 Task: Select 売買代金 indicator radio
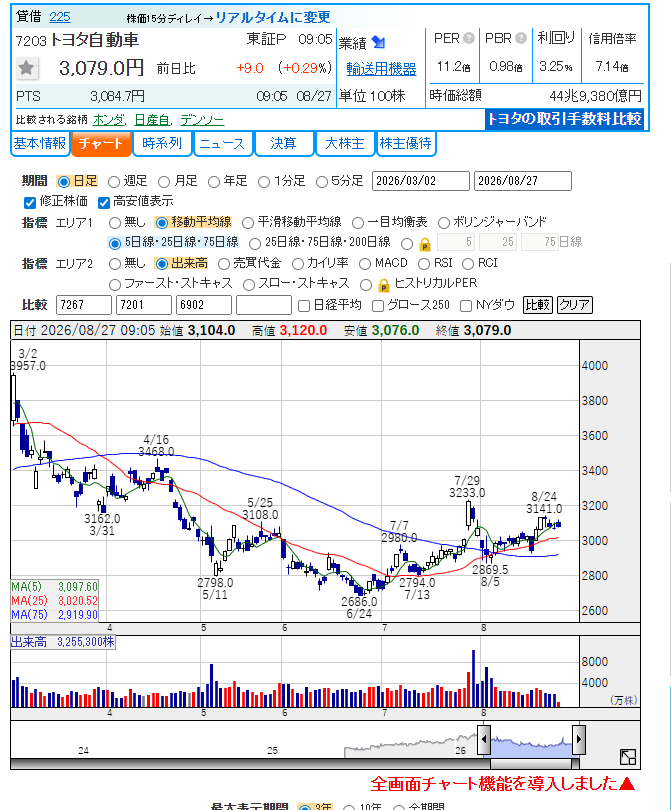coord(224,264)
